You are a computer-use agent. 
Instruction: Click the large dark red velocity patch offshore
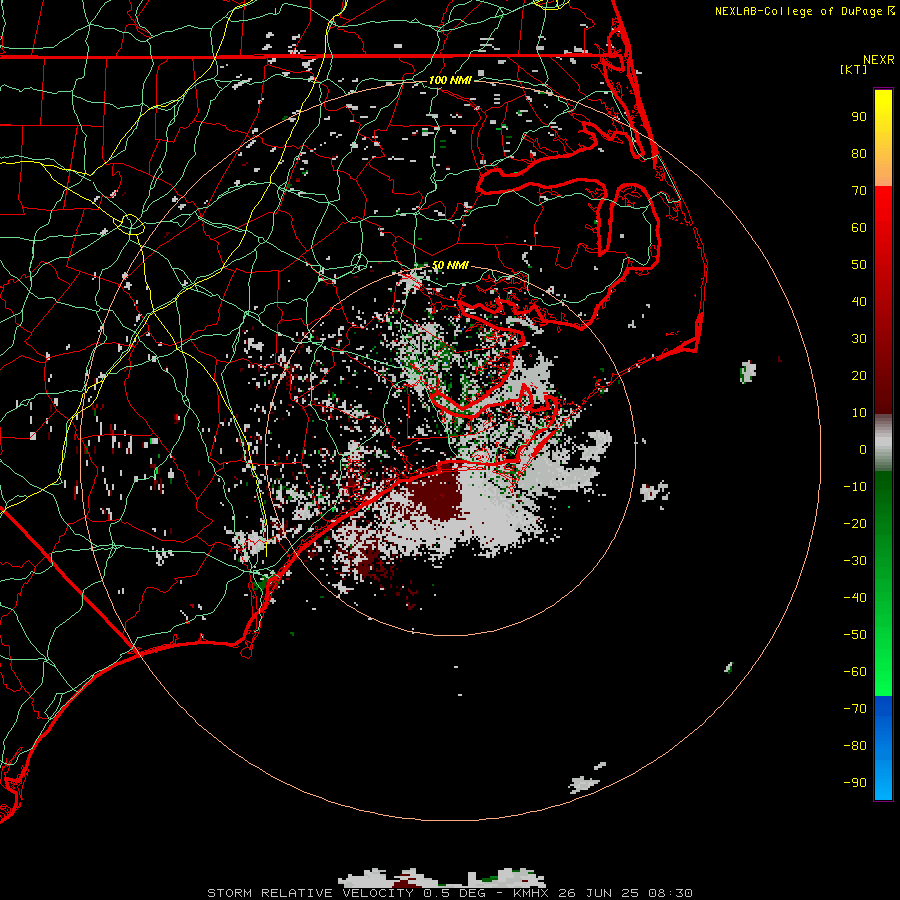tap(438, 495)
